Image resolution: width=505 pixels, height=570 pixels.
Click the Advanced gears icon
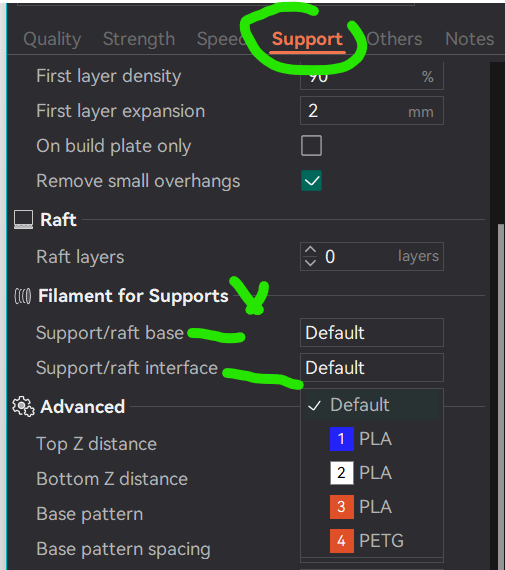pos(23,406)
